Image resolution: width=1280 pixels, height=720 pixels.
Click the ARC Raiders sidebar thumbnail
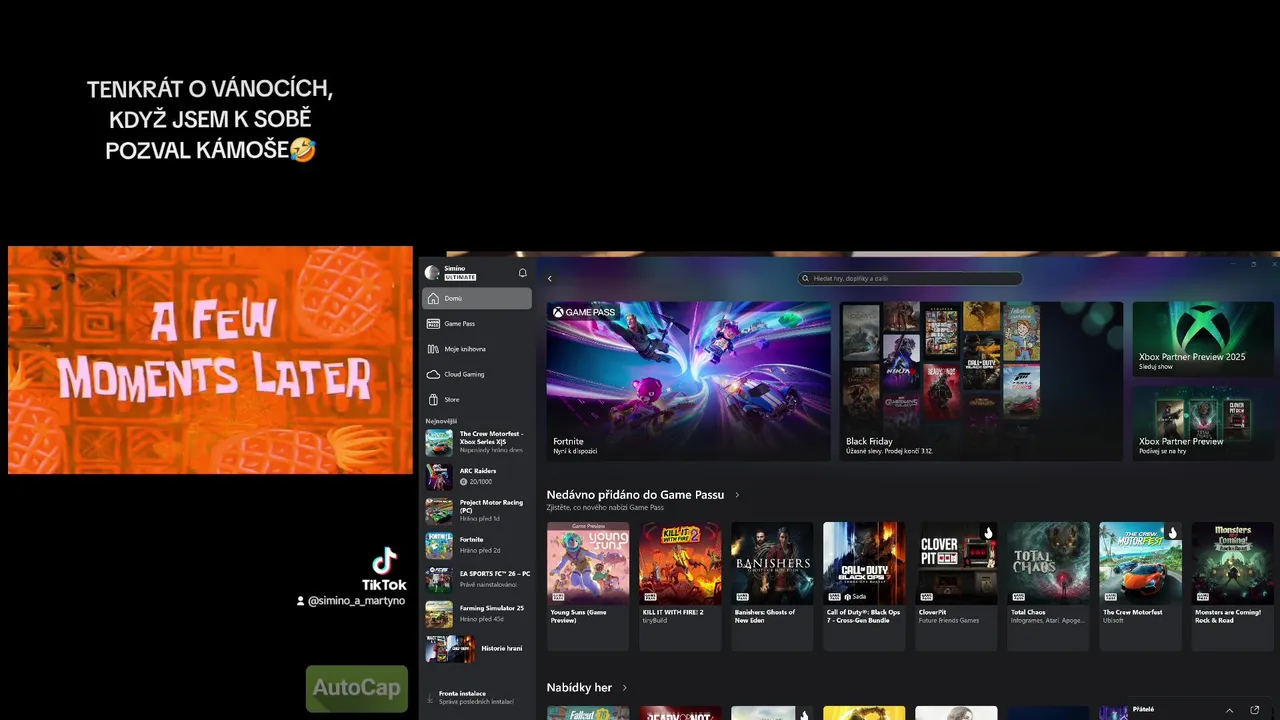coord(439,477)
